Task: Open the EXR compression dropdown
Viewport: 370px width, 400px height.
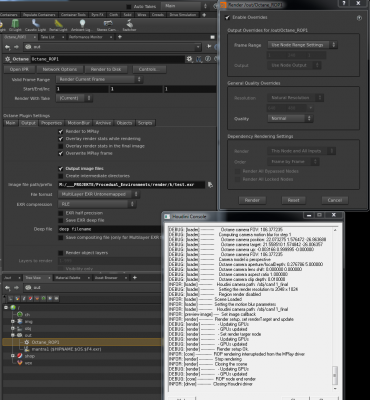Action: (x=97, y=204)
